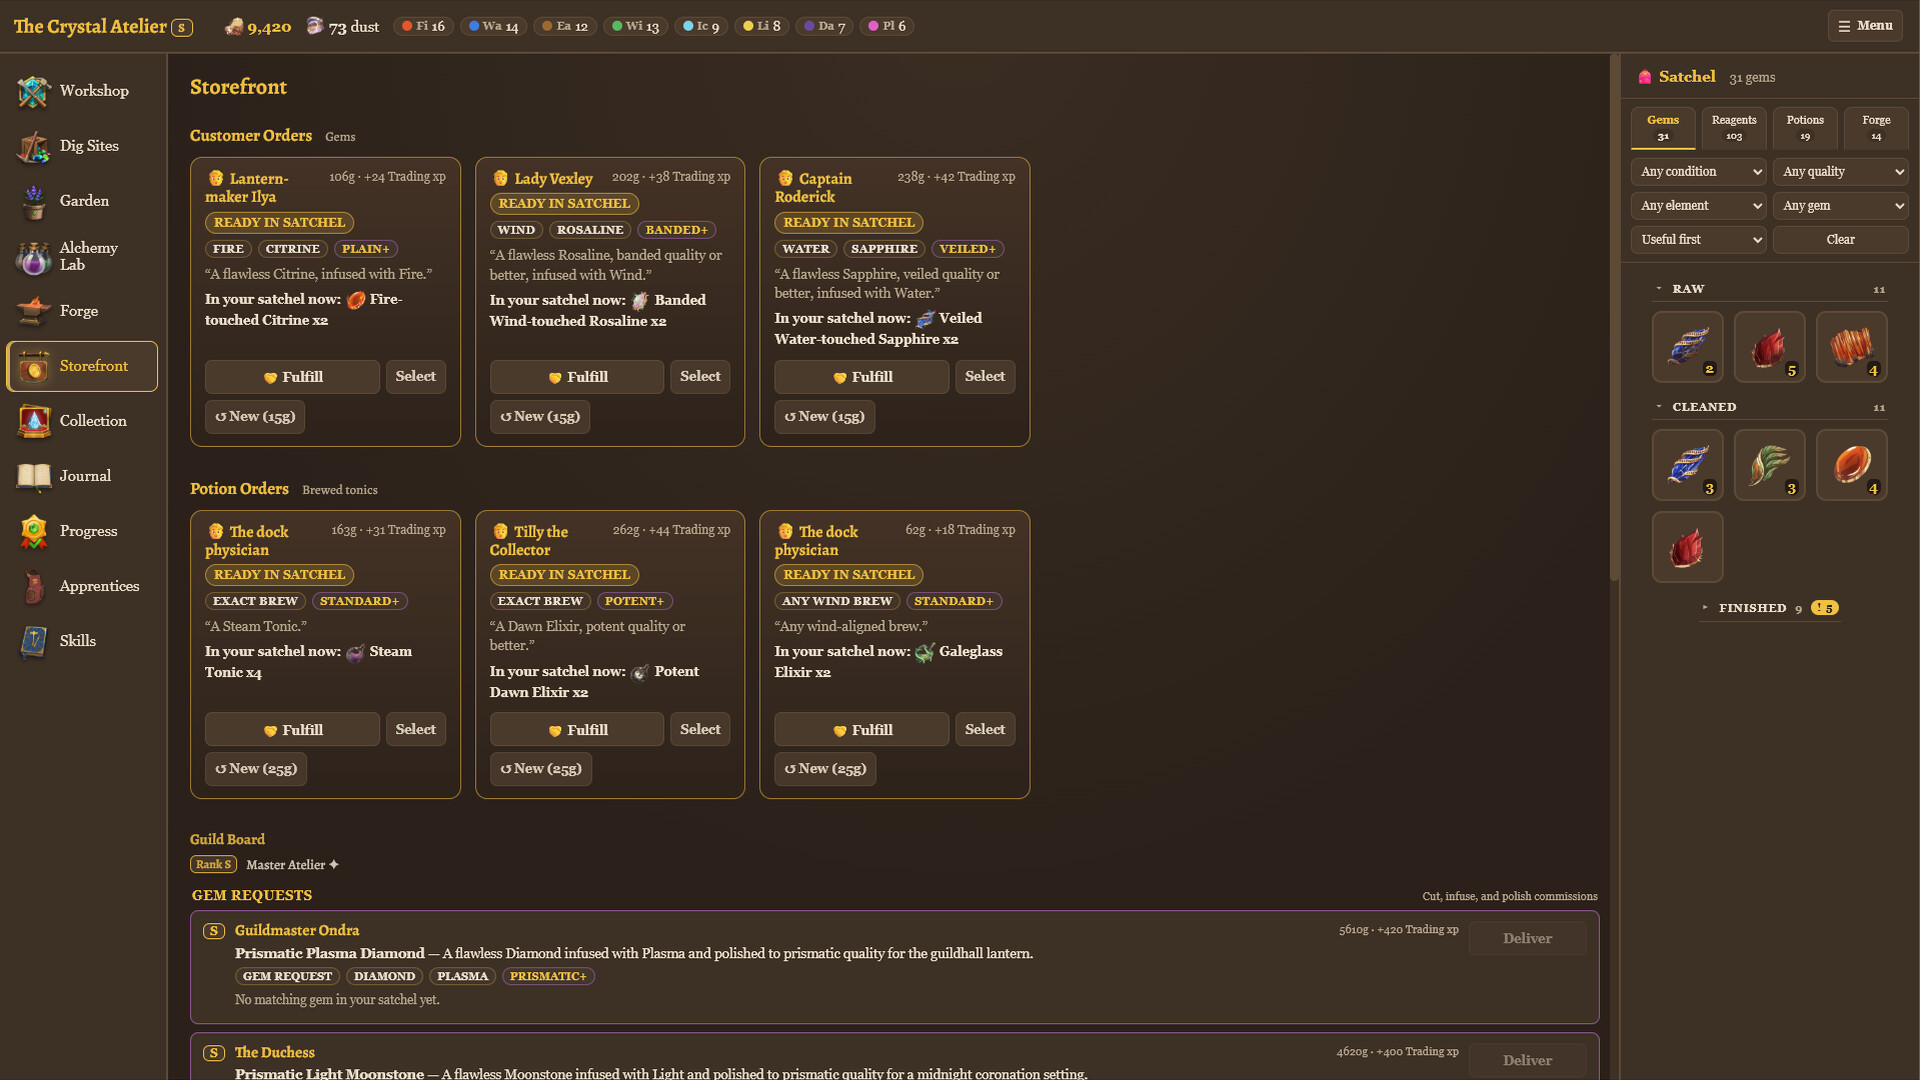Viewport: 1920px width, 1080px height.
Task: Select the Storefront sidebar item
Action: point(82,366)
